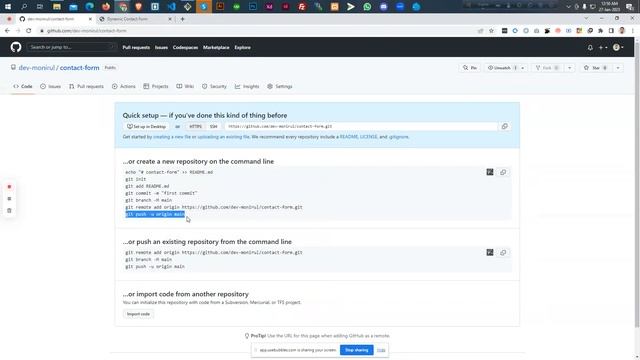
Task: Open the dev-monirul owner link
Action: pyautogui.click(x=37, y=68)
